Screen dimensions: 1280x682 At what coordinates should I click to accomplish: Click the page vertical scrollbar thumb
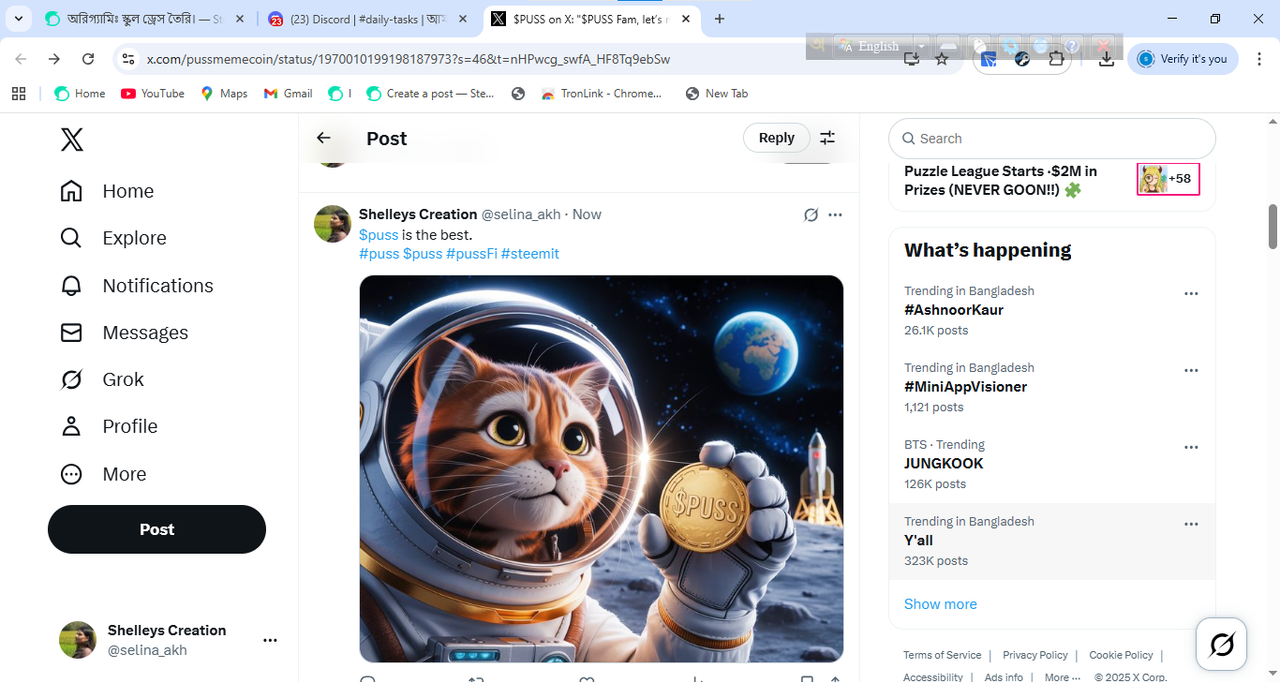pos(1273,227)
